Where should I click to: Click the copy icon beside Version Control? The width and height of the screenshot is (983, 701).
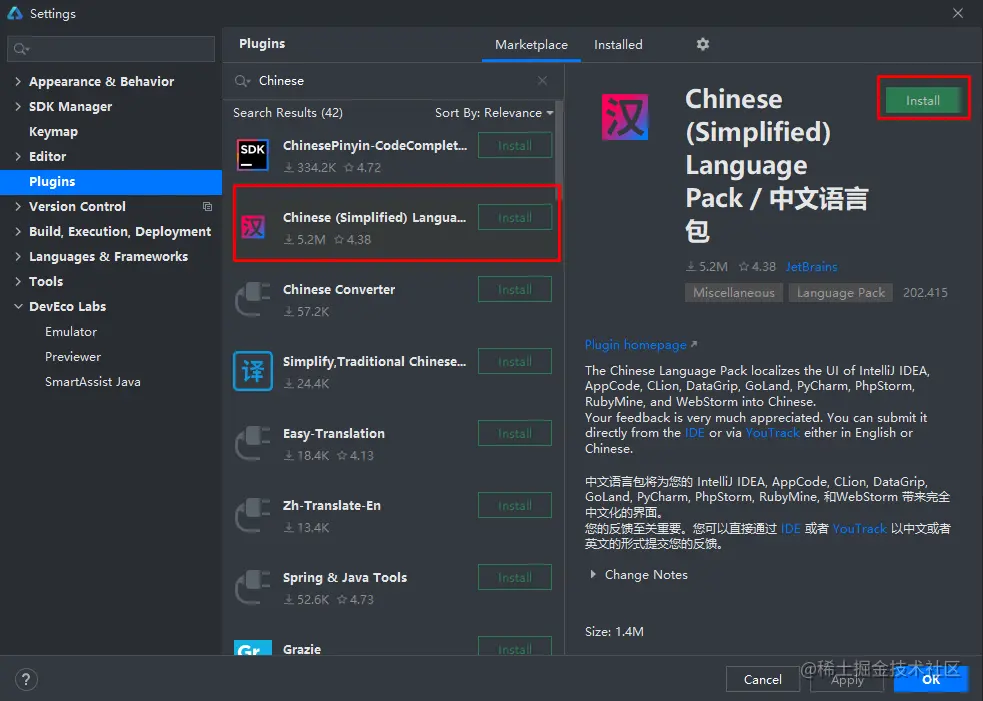[208, 206]
